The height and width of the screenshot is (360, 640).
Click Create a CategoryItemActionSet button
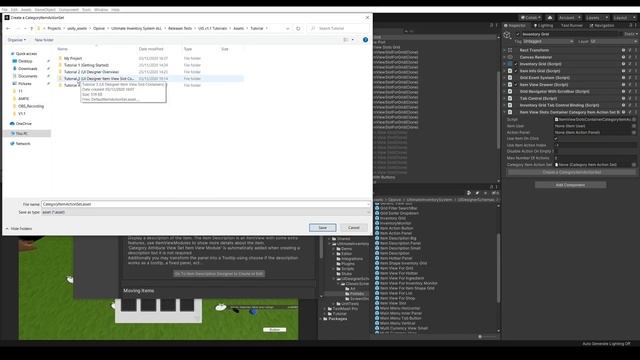pyautogui.click(x=571, y=172)
